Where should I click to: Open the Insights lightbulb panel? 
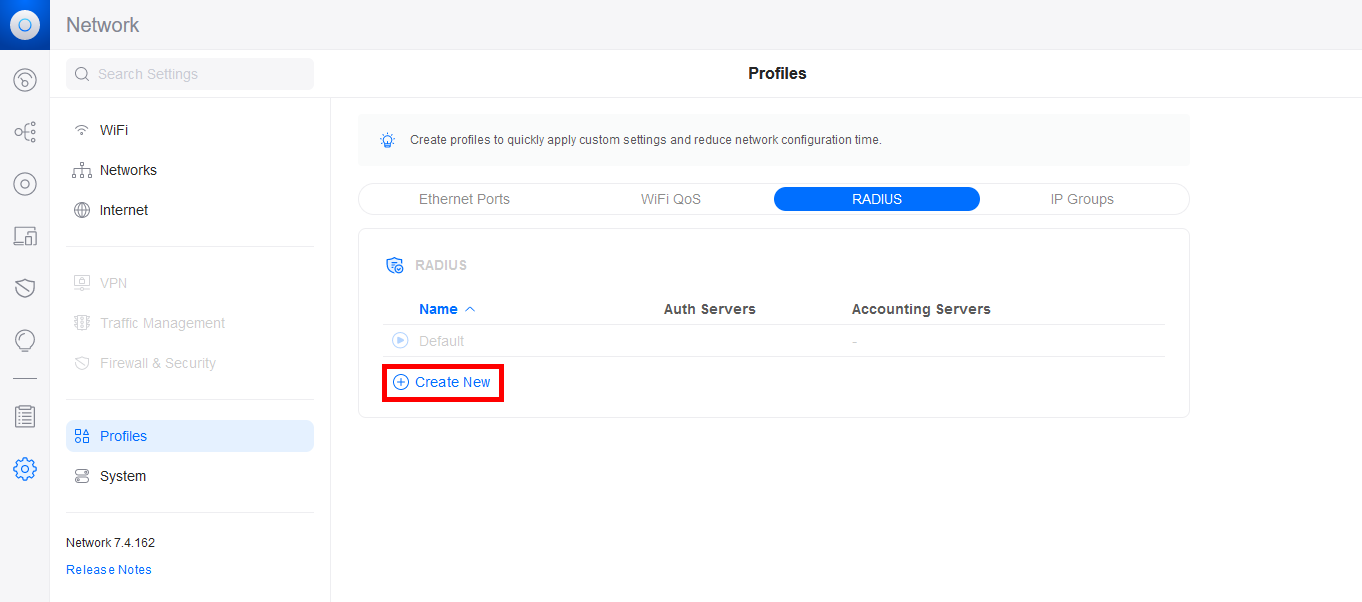25,340
